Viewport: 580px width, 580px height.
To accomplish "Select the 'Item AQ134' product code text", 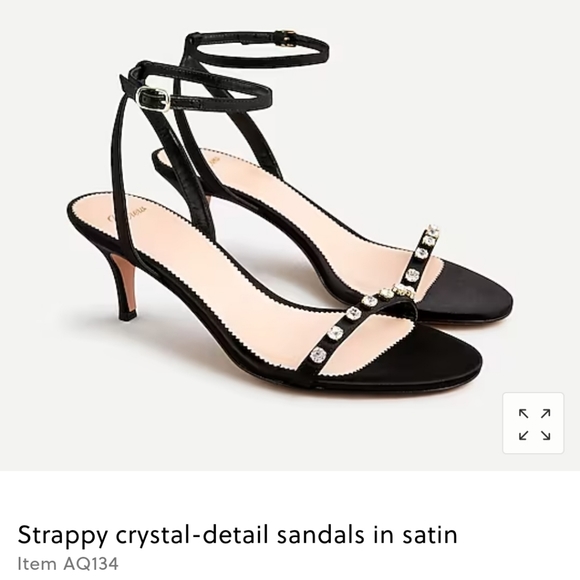I will coord(68,564).
